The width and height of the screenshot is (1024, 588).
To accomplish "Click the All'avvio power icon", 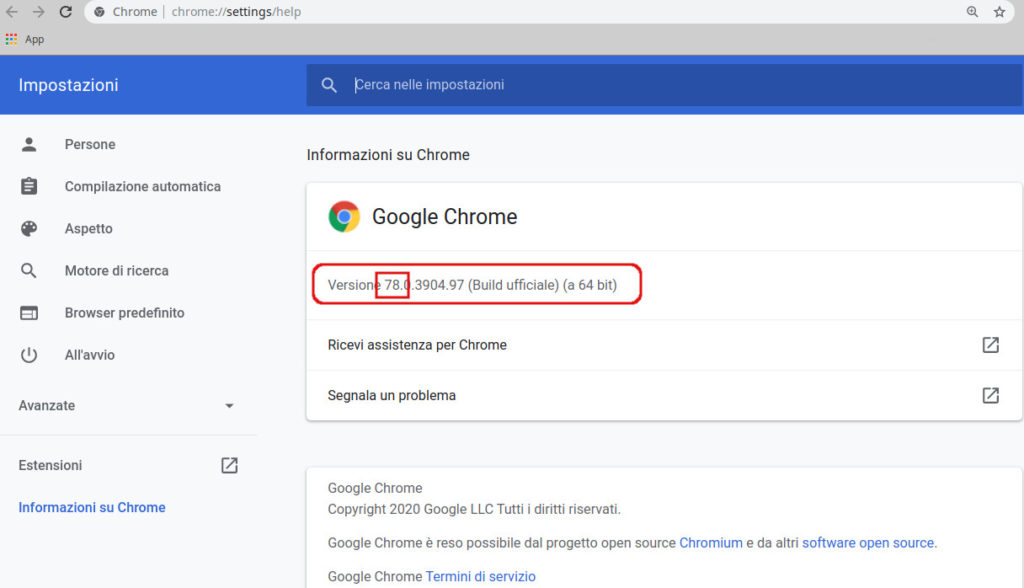I will pos(29,355).
